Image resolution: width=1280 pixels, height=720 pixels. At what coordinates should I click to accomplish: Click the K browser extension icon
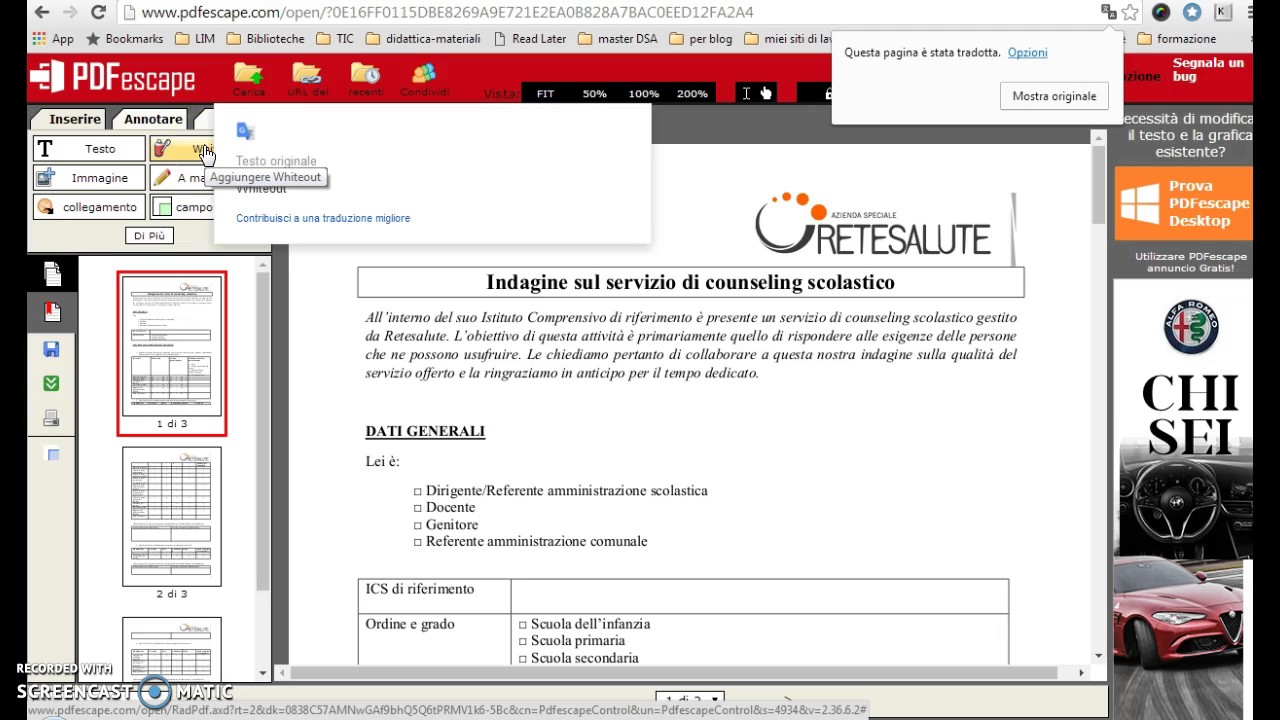pos(1222,12)
